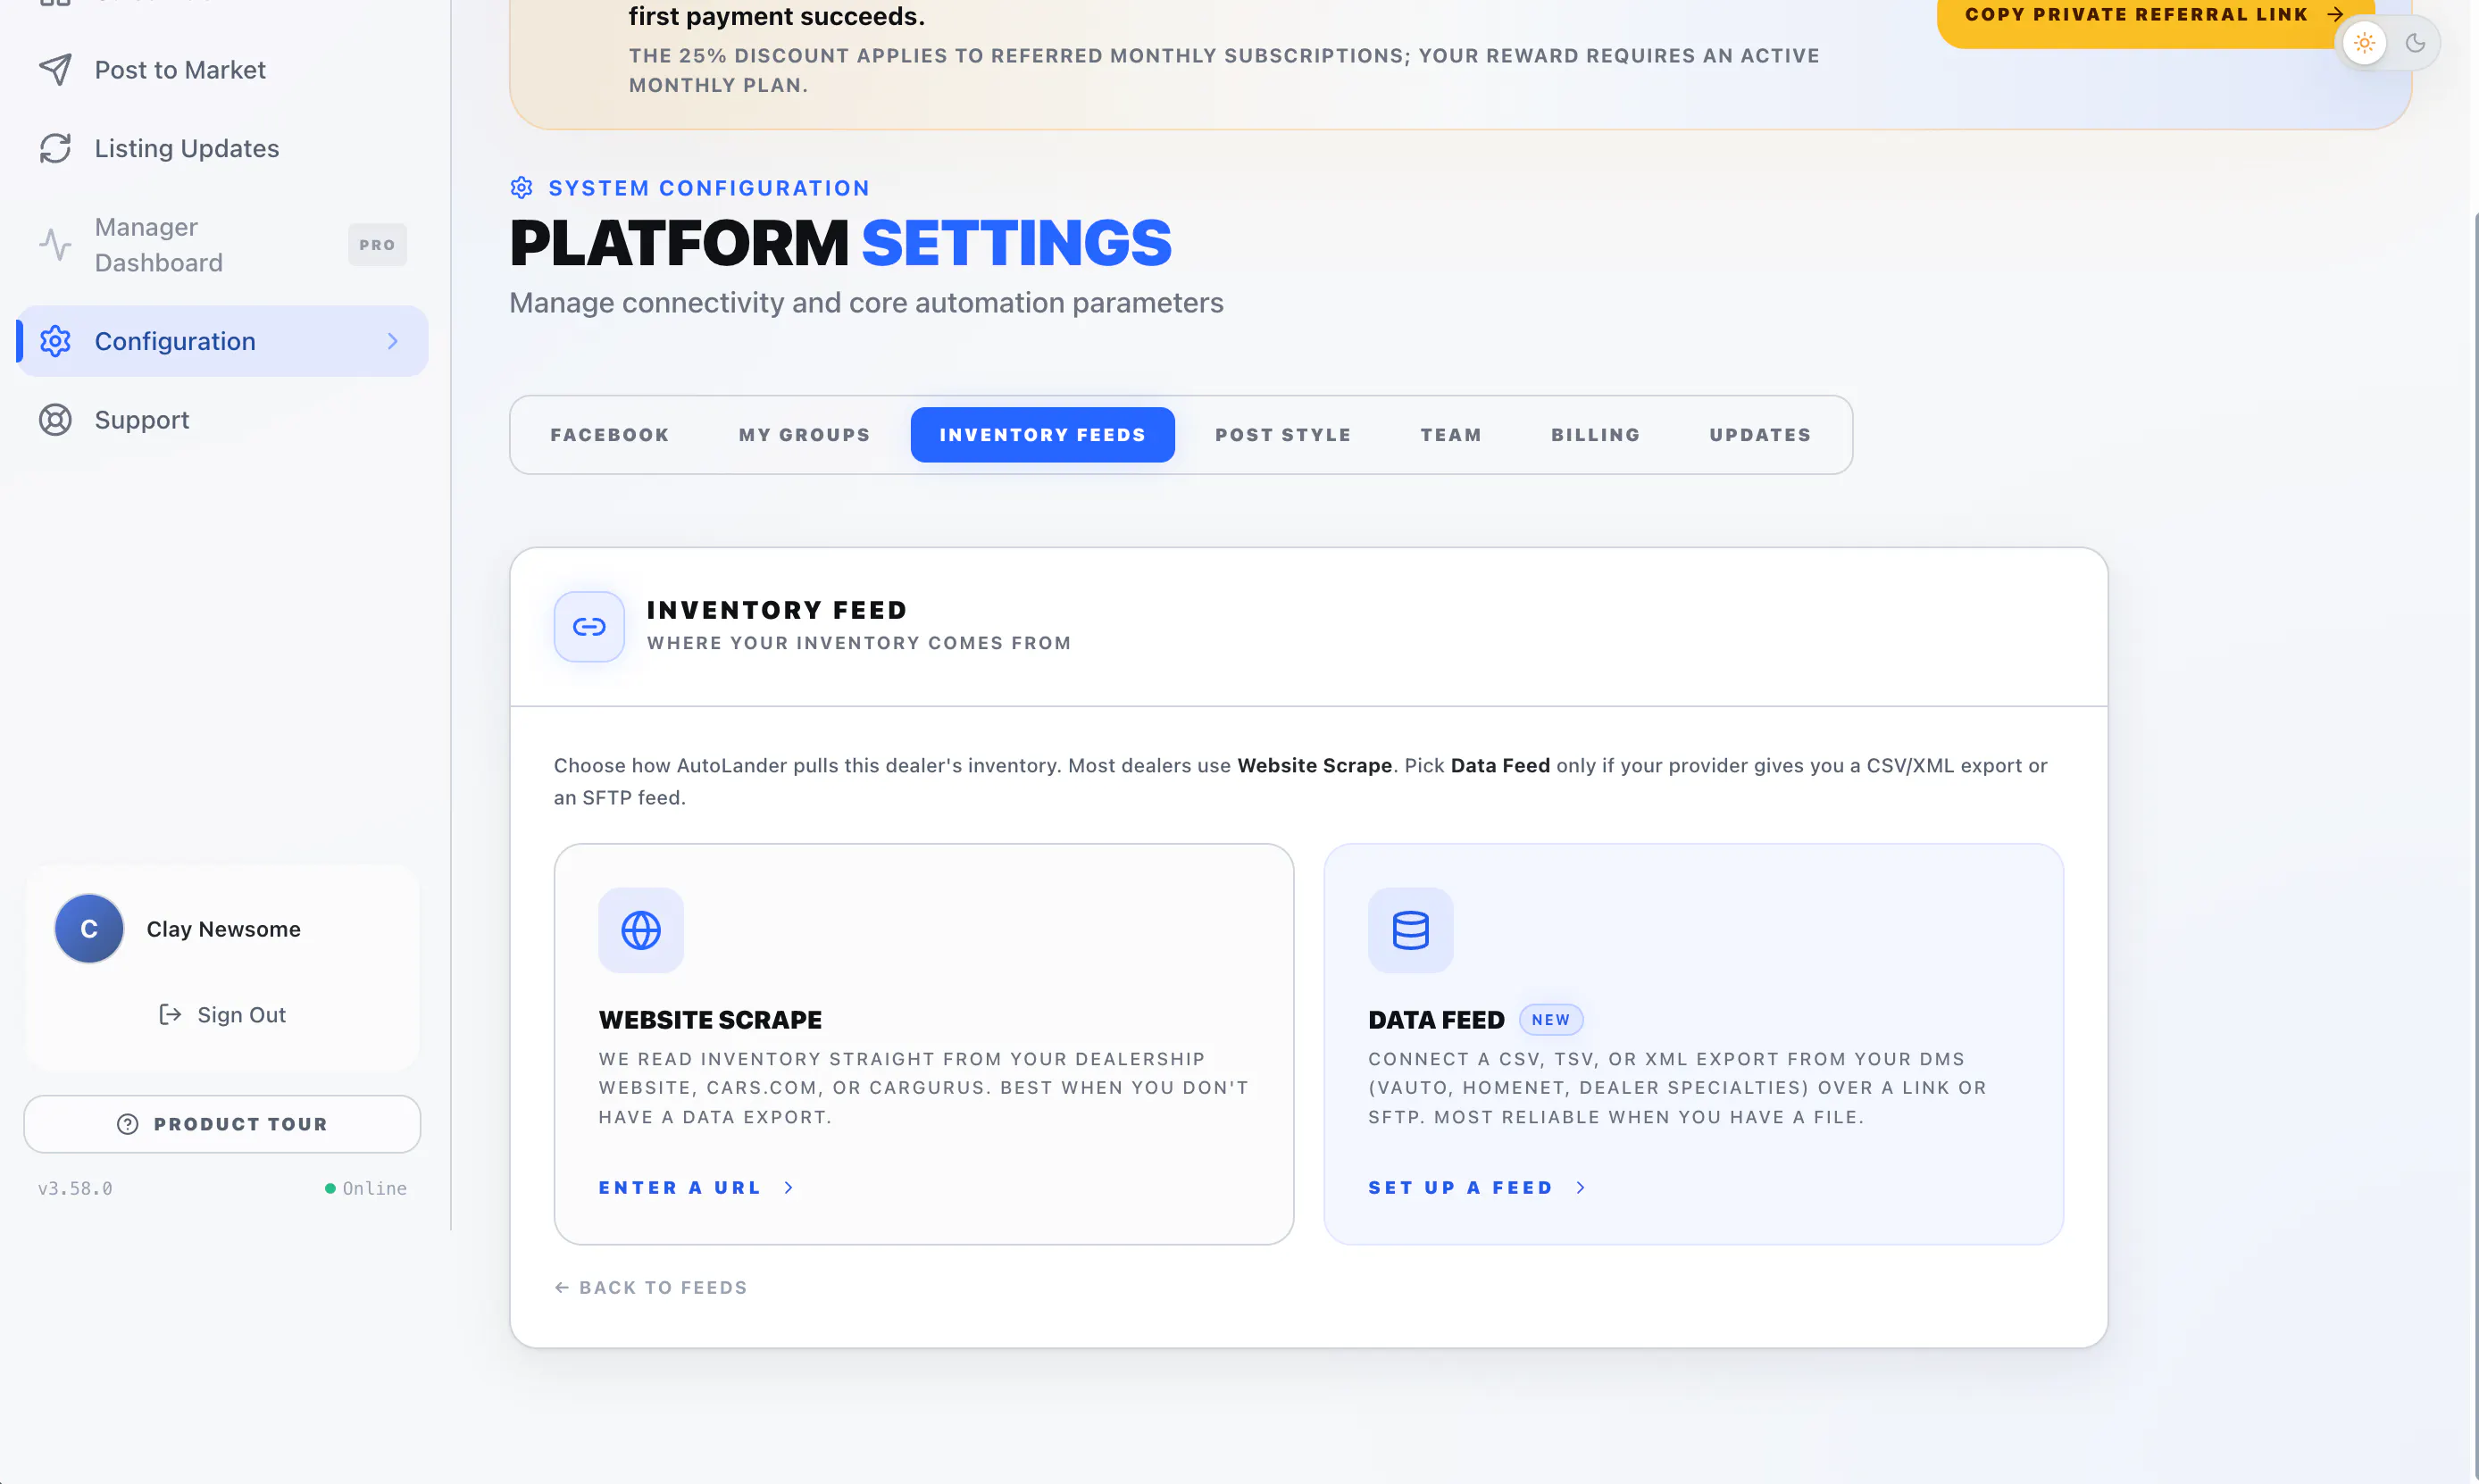Open the Updates tab
The image size is (2479, 1484).
(1760, 435)
